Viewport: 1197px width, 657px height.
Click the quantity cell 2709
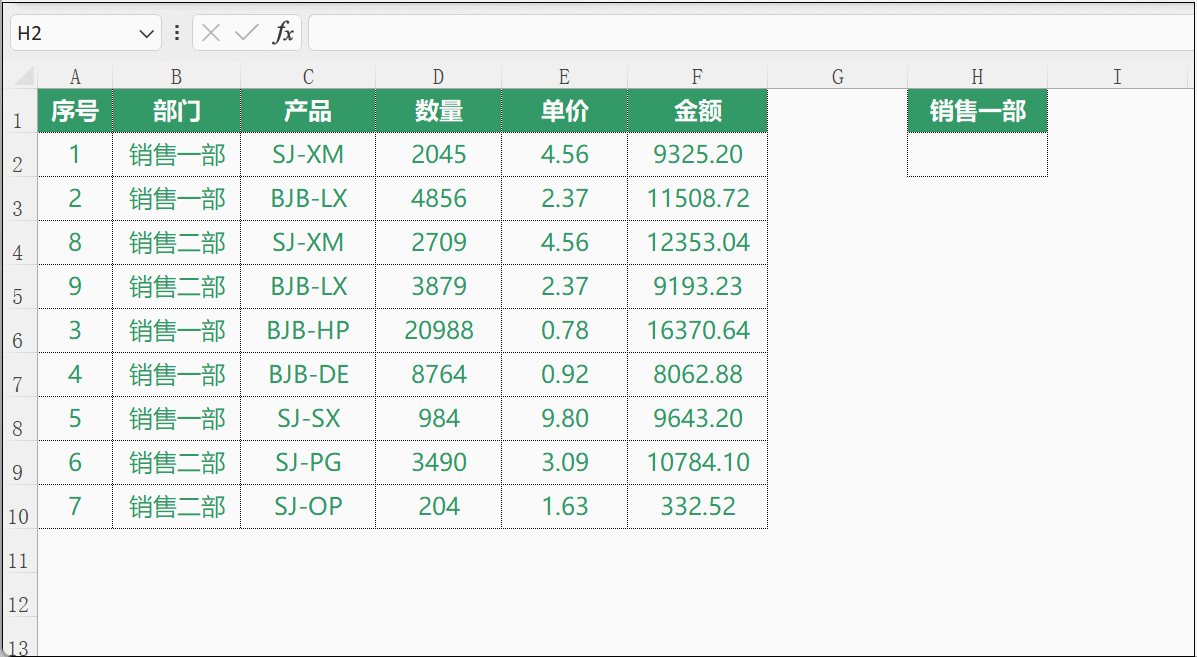[x=438, y=243]
